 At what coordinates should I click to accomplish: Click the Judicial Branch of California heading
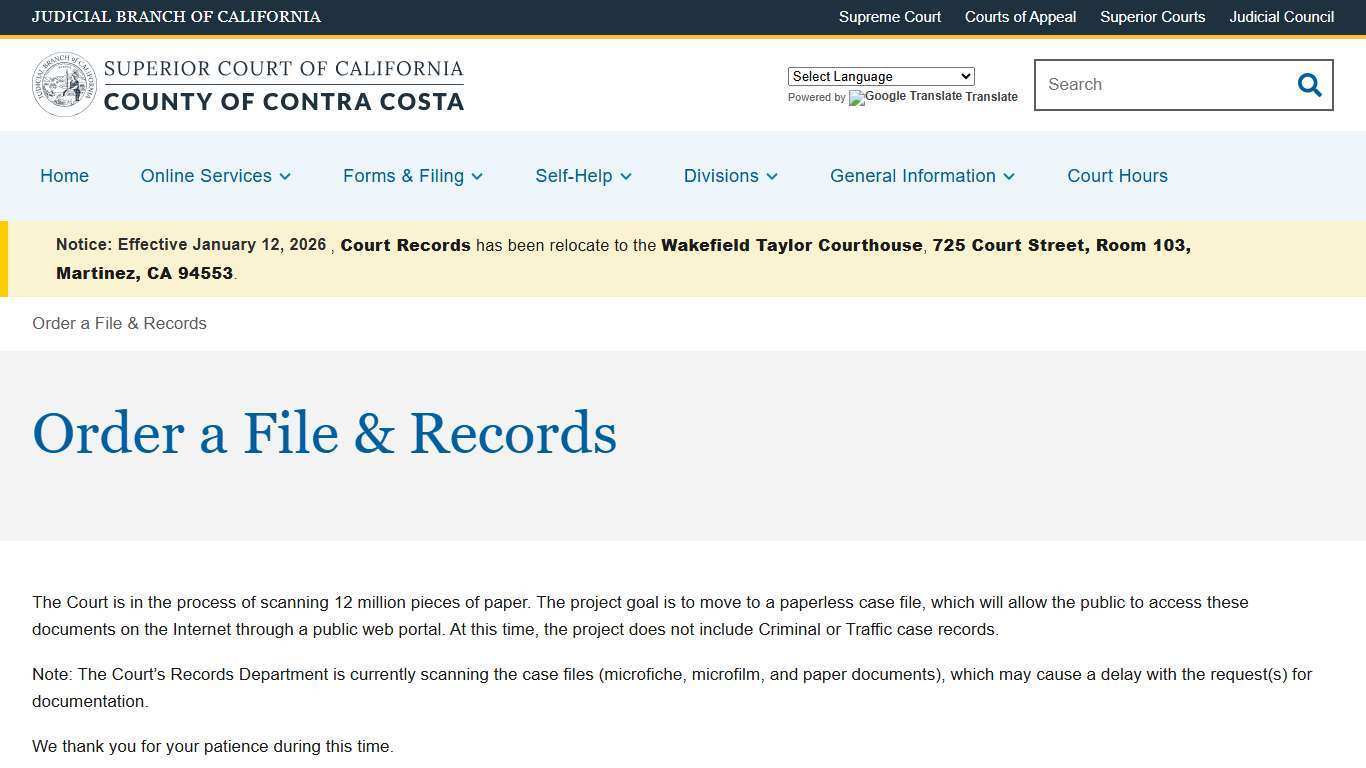coord(176,17)
